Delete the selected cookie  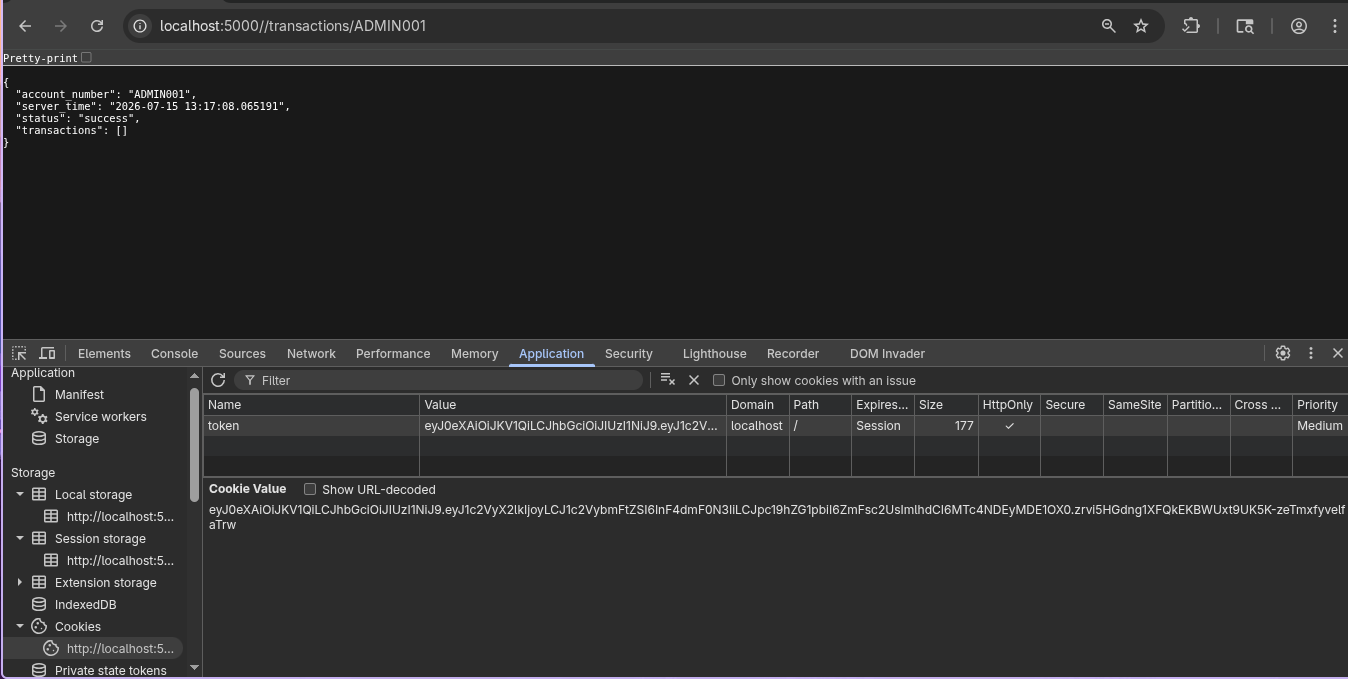(x=694, y=380)
